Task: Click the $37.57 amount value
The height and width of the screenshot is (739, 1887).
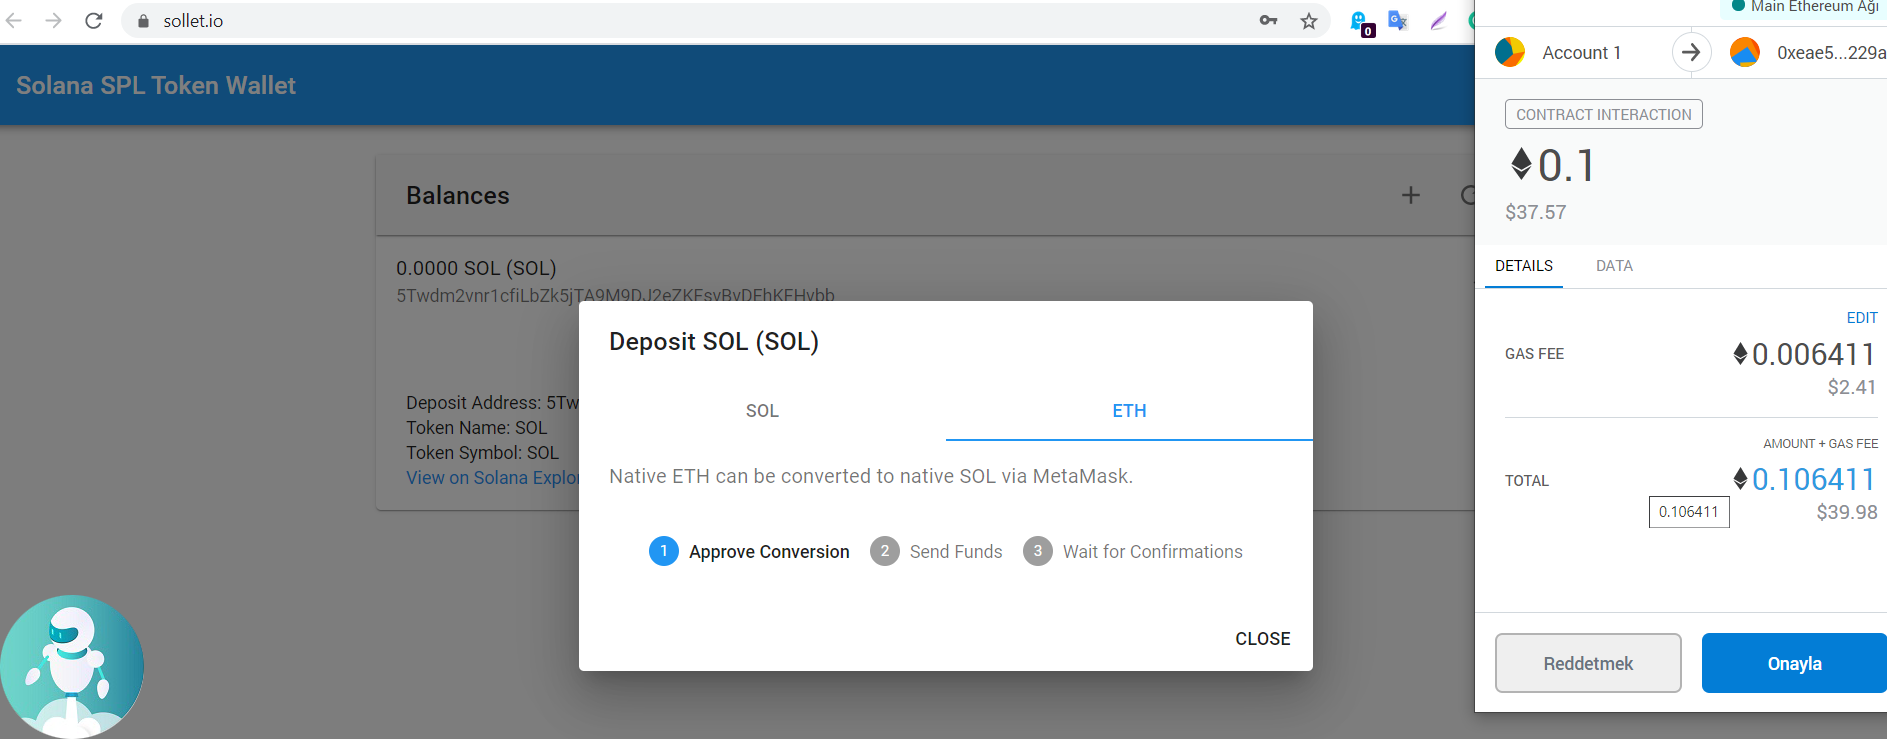Action: pyautogui.click(x=1536, y=212)
